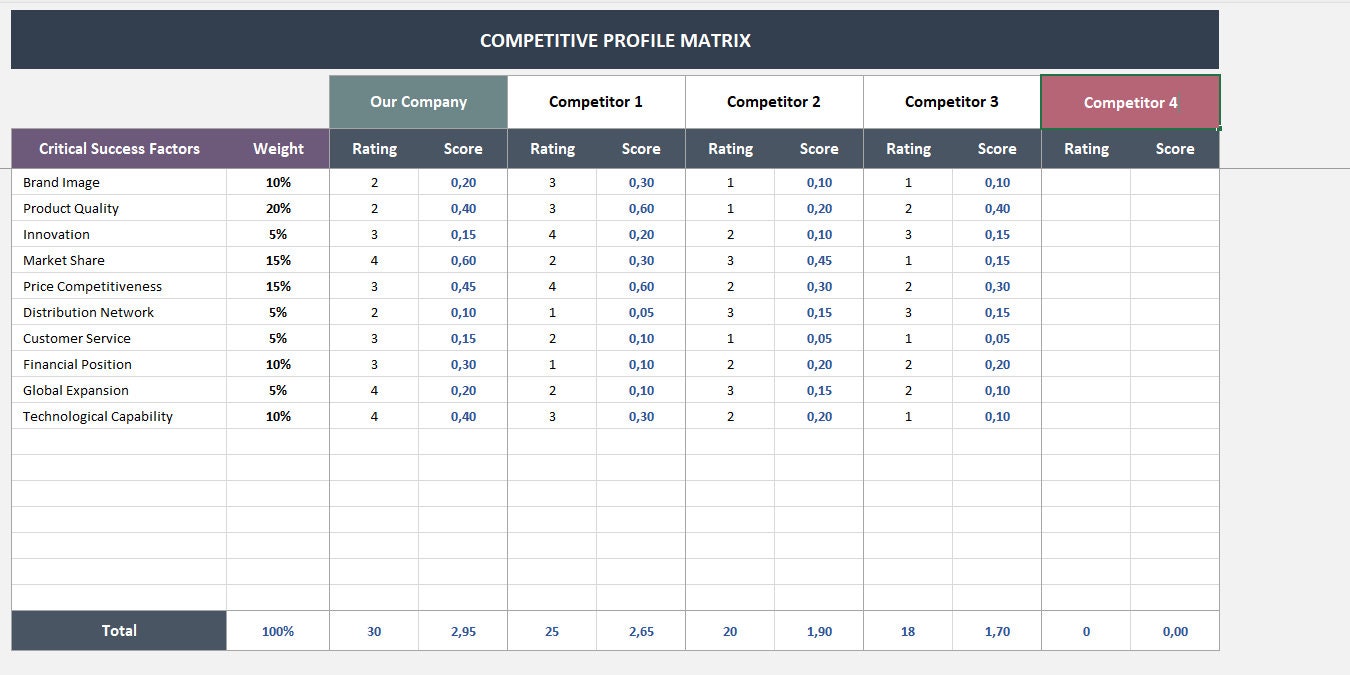Select the Competitor 2 header

click(x=773, y=101)
